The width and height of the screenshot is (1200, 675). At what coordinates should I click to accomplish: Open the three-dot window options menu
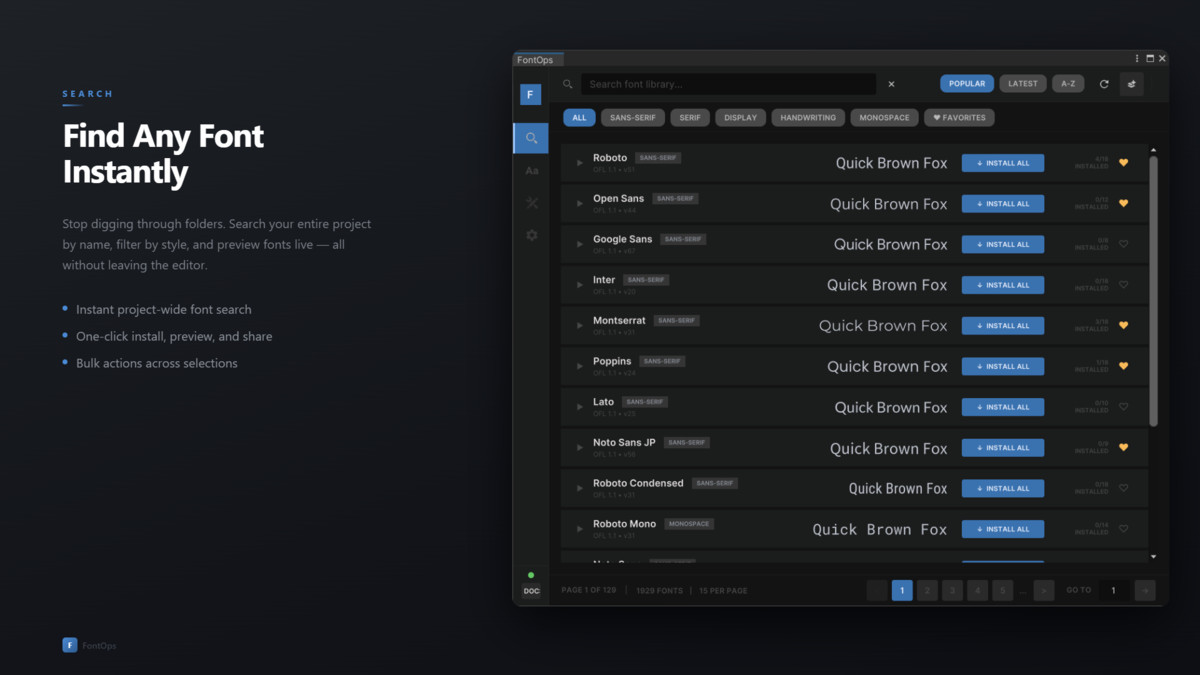click(1137, 59)
